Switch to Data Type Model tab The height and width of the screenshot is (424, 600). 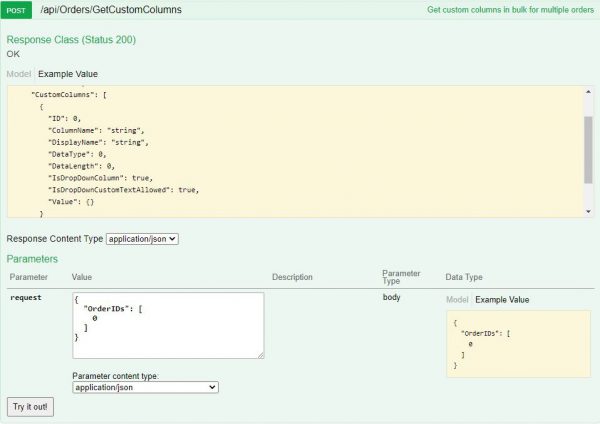coord(457,300)
